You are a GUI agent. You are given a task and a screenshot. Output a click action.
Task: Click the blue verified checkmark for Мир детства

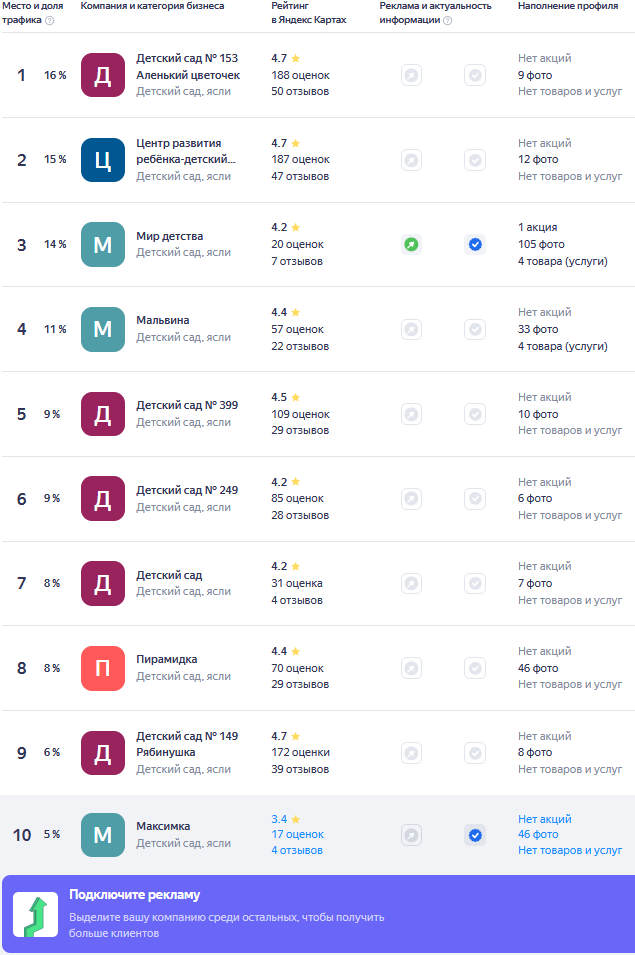pyautogui.click(x=475, y=244)
